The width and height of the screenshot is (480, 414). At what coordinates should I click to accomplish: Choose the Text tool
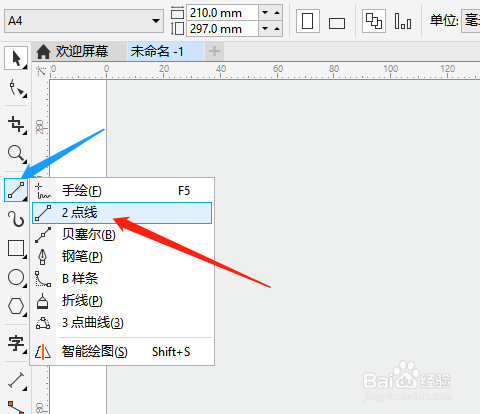[x=16, y=344]
